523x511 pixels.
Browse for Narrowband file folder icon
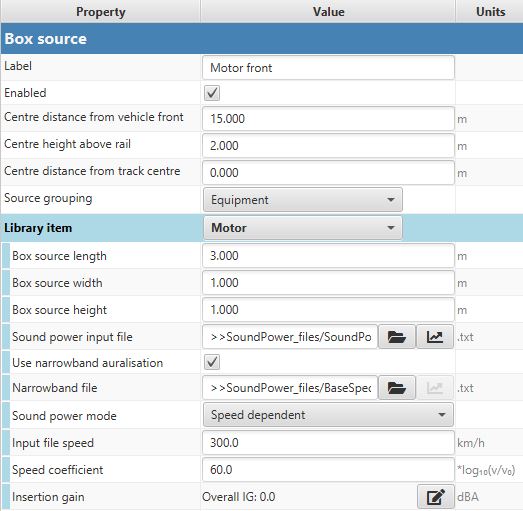pos(397,388)
